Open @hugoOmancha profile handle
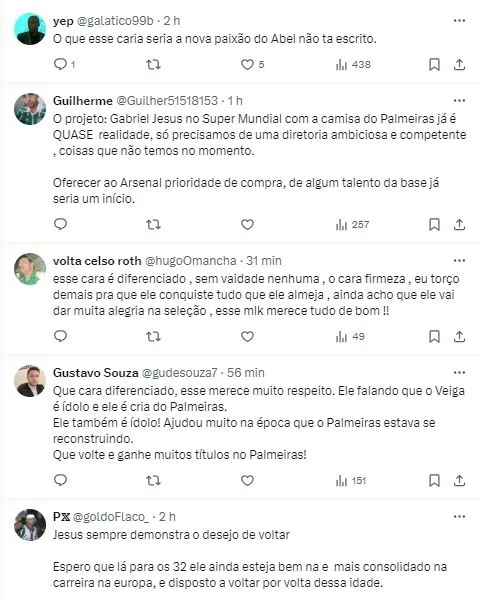 point(190,261)
